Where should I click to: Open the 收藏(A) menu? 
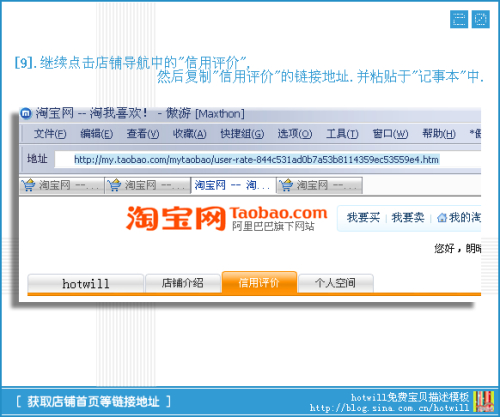189,134
